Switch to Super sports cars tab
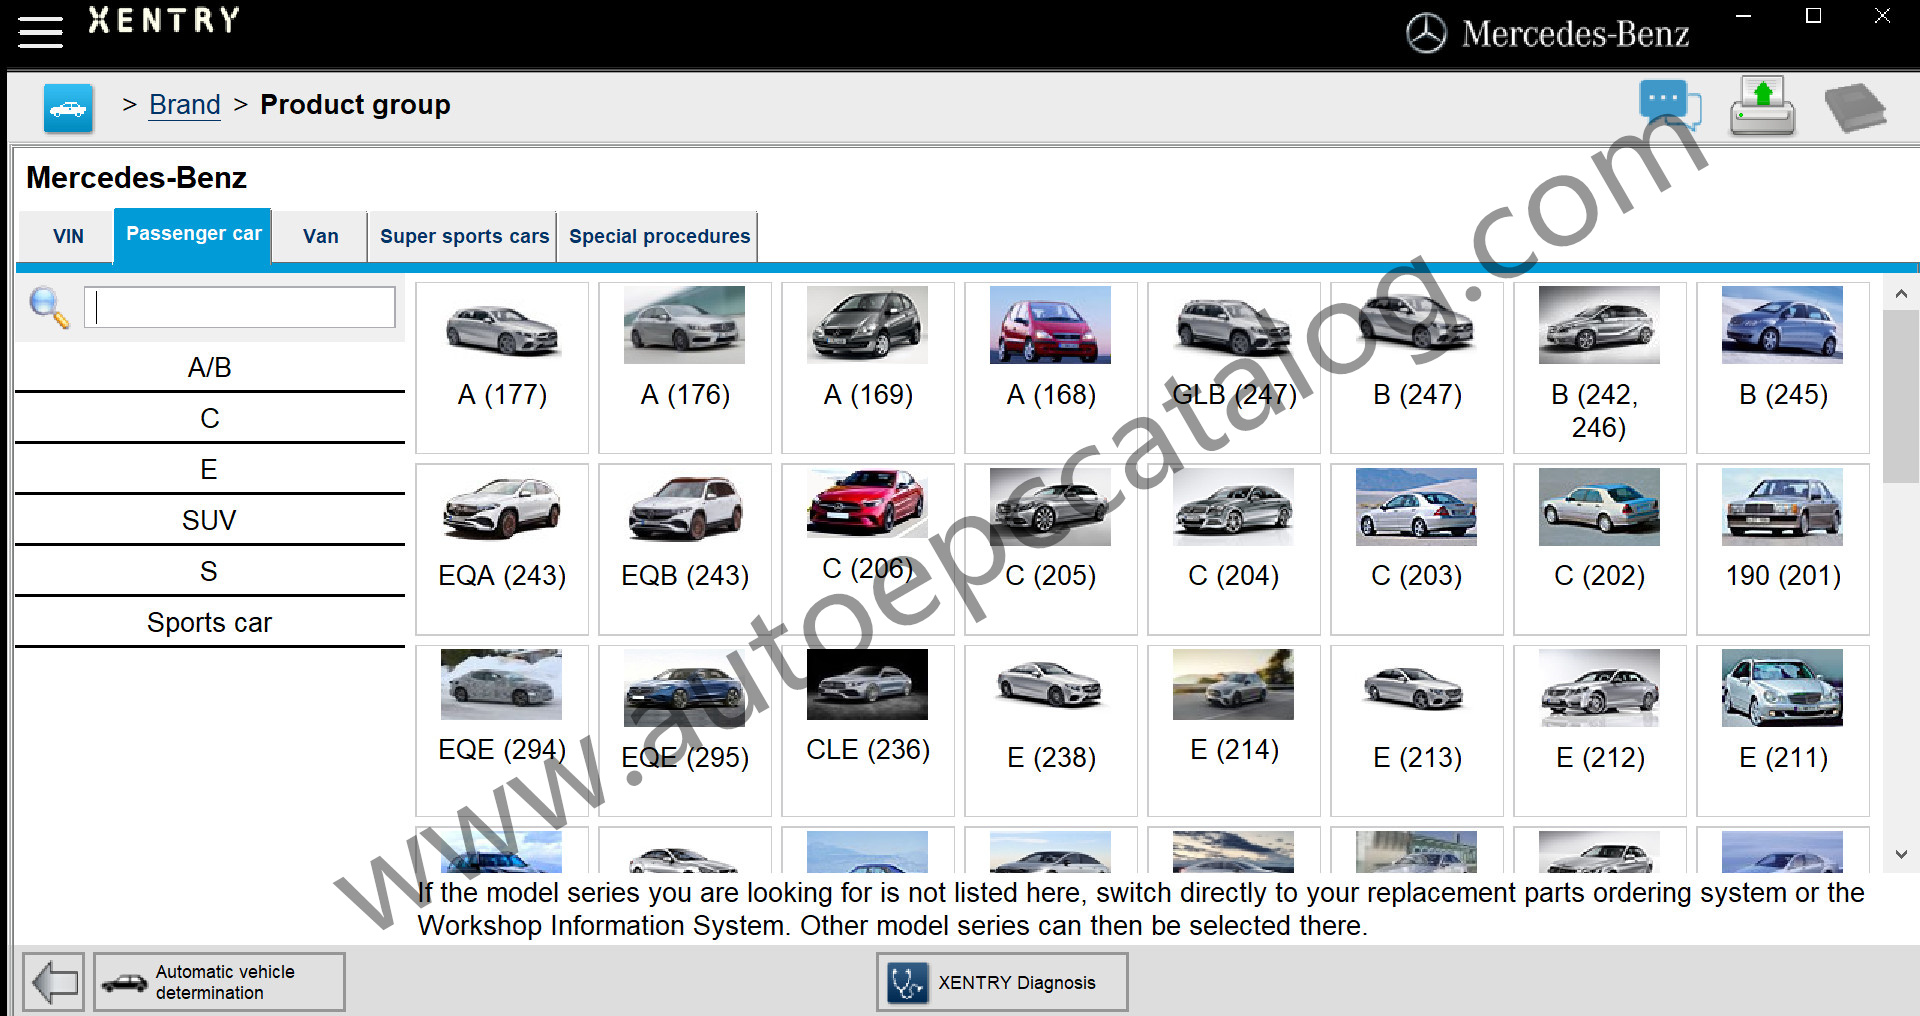The width and height of the screenshot is (1920, 1016). [x=464, y=237]
